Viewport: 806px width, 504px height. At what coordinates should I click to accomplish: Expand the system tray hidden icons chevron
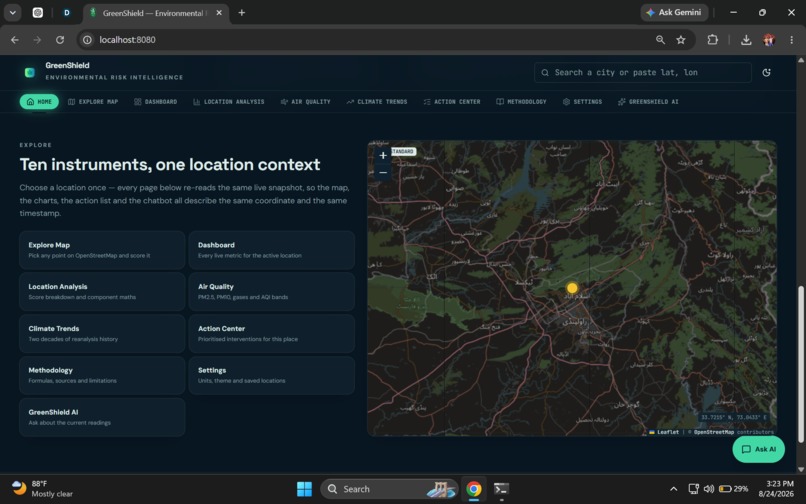point(673,489)
